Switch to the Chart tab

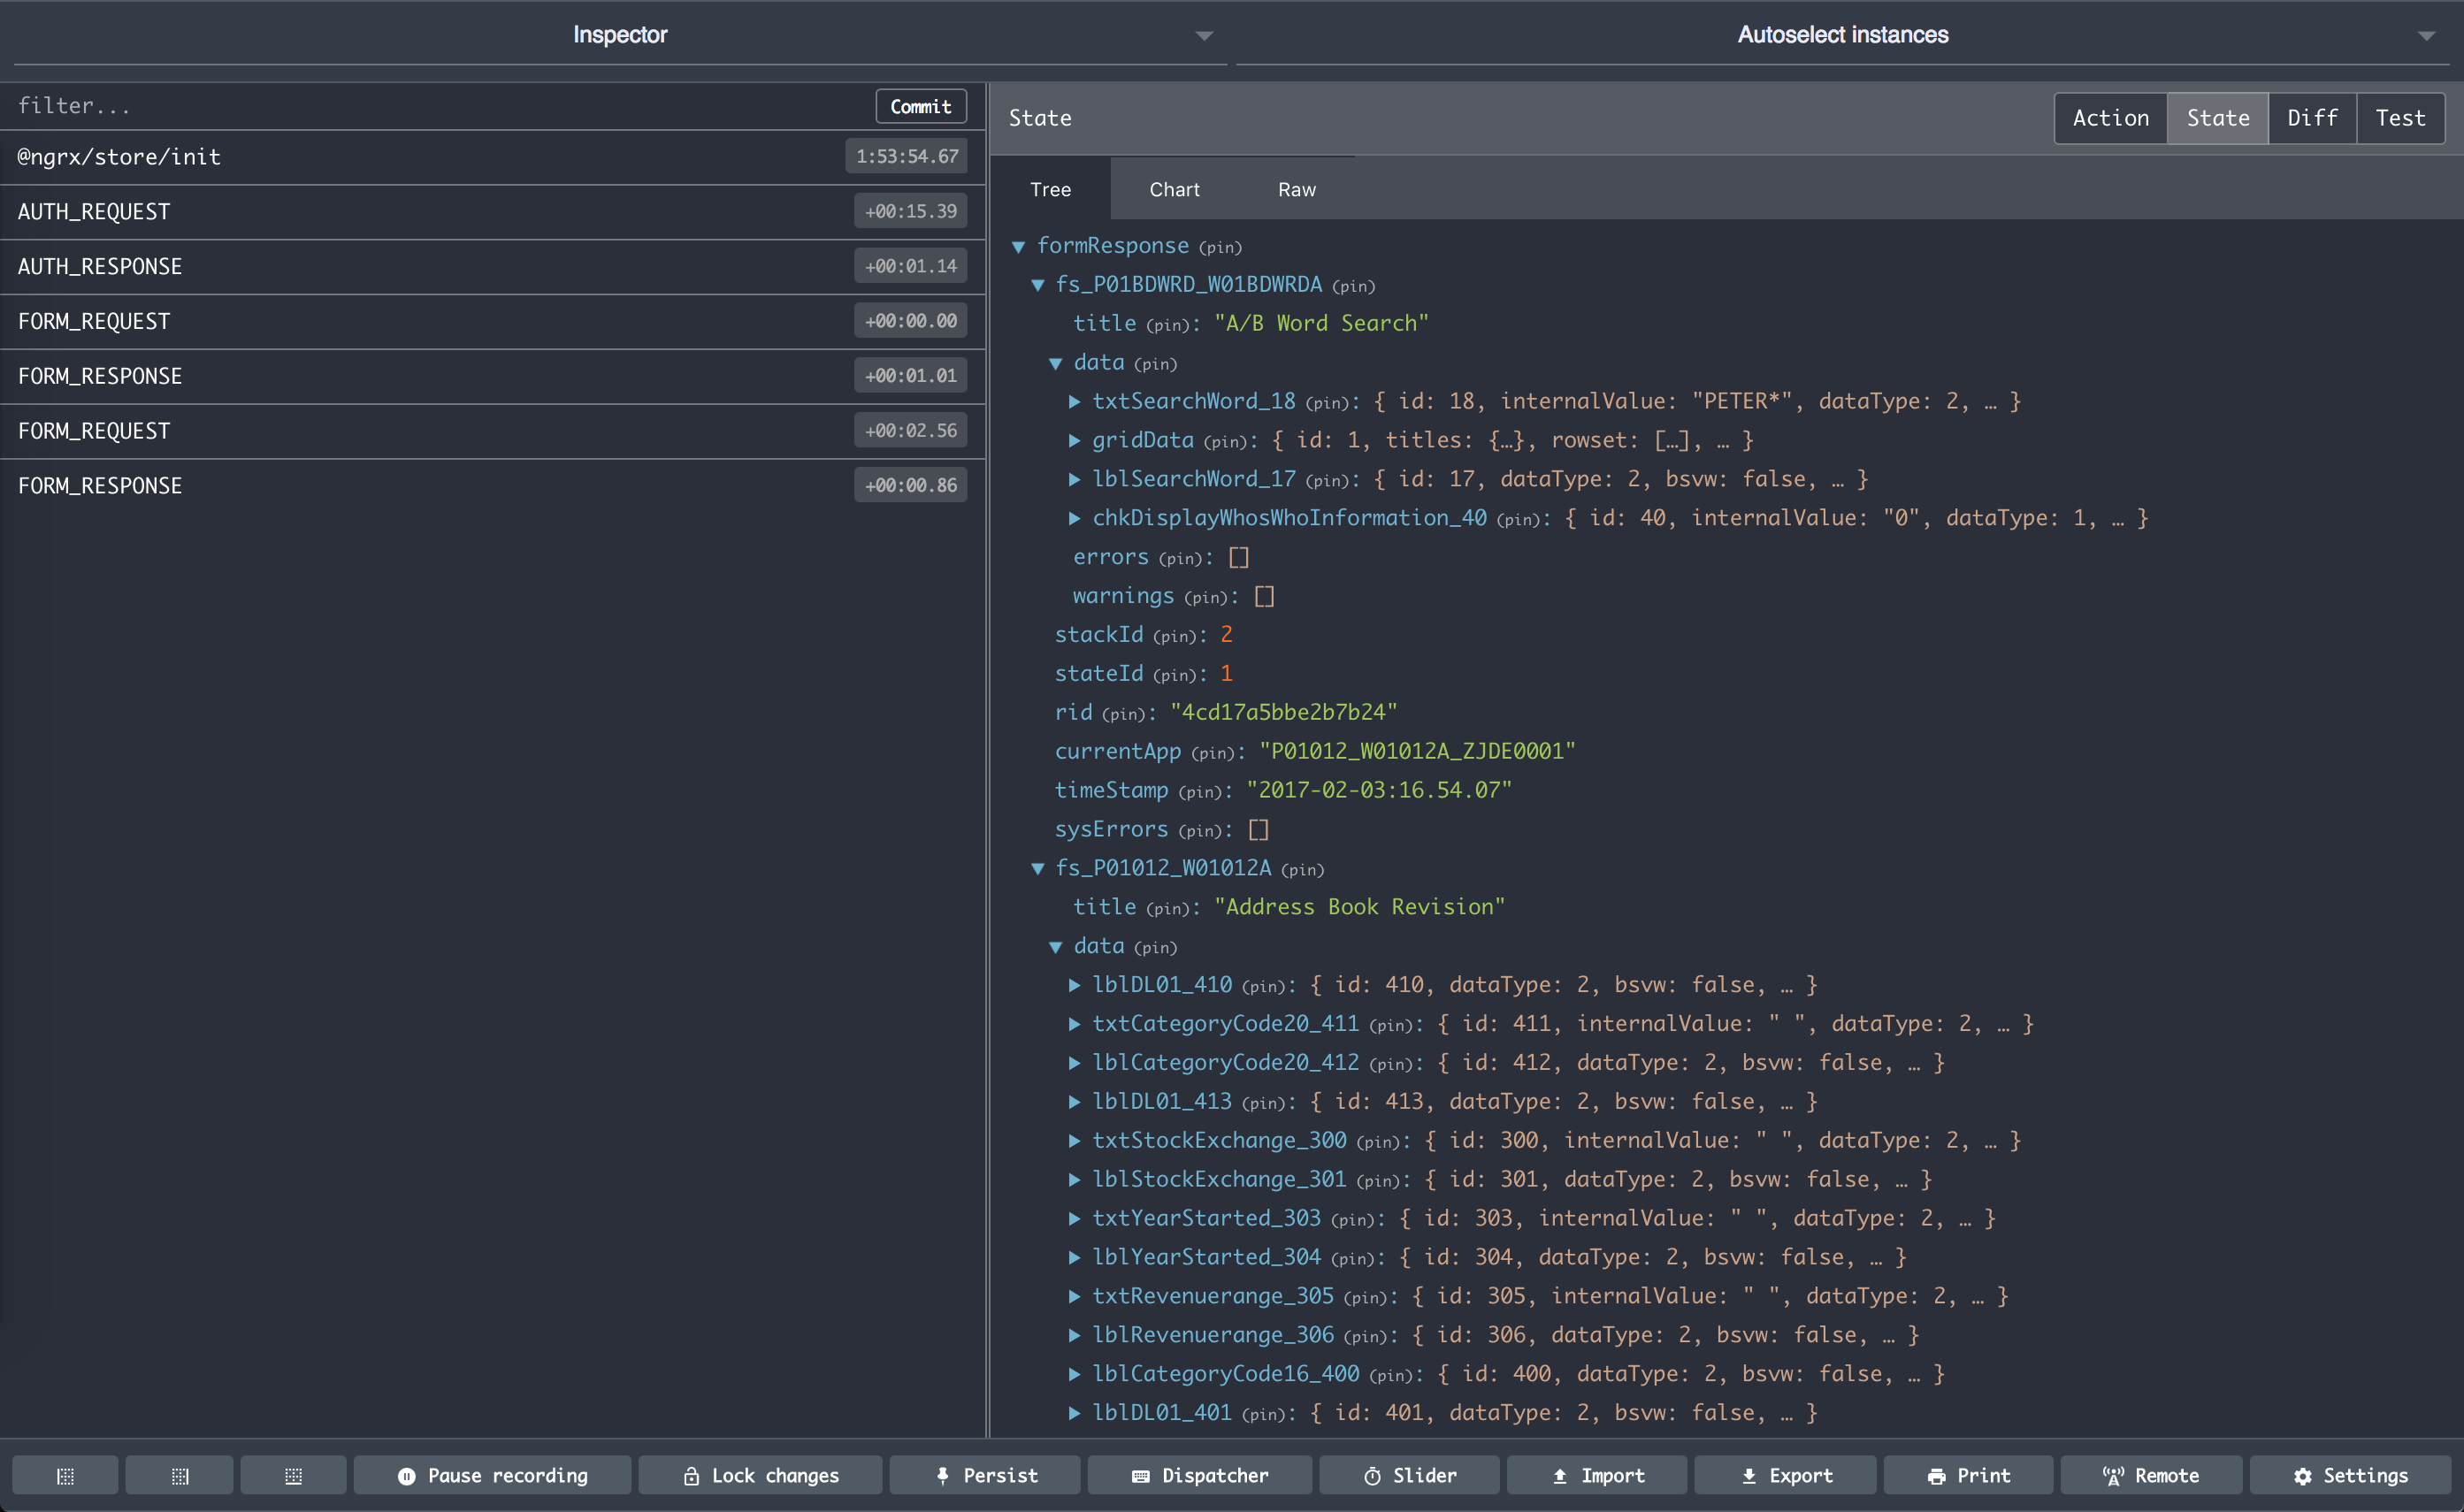pos(1174,189)
